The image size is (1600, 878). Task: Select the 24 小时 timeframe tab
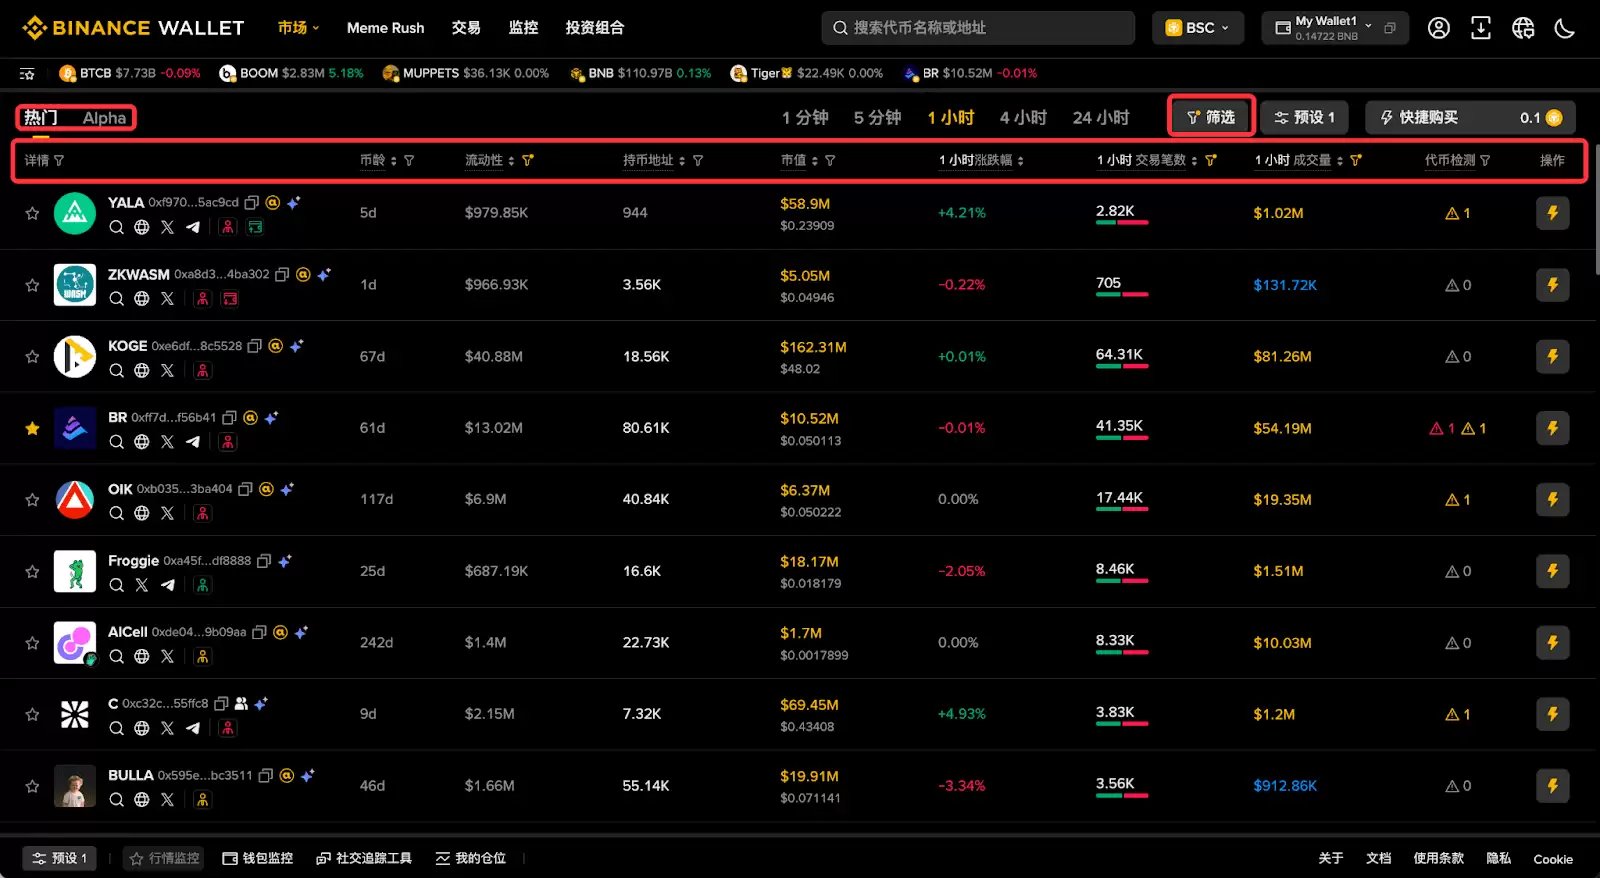click(x=1100, y=118)
